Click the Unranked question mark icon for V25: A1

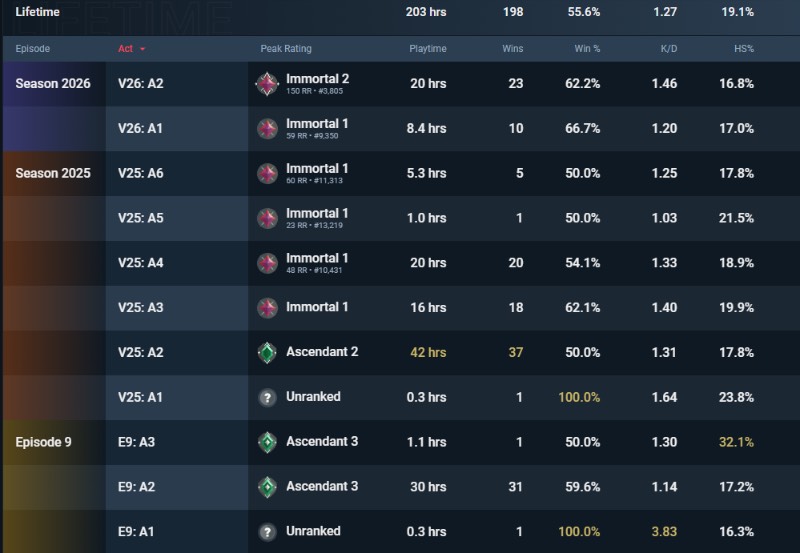(x=267, y=397)
